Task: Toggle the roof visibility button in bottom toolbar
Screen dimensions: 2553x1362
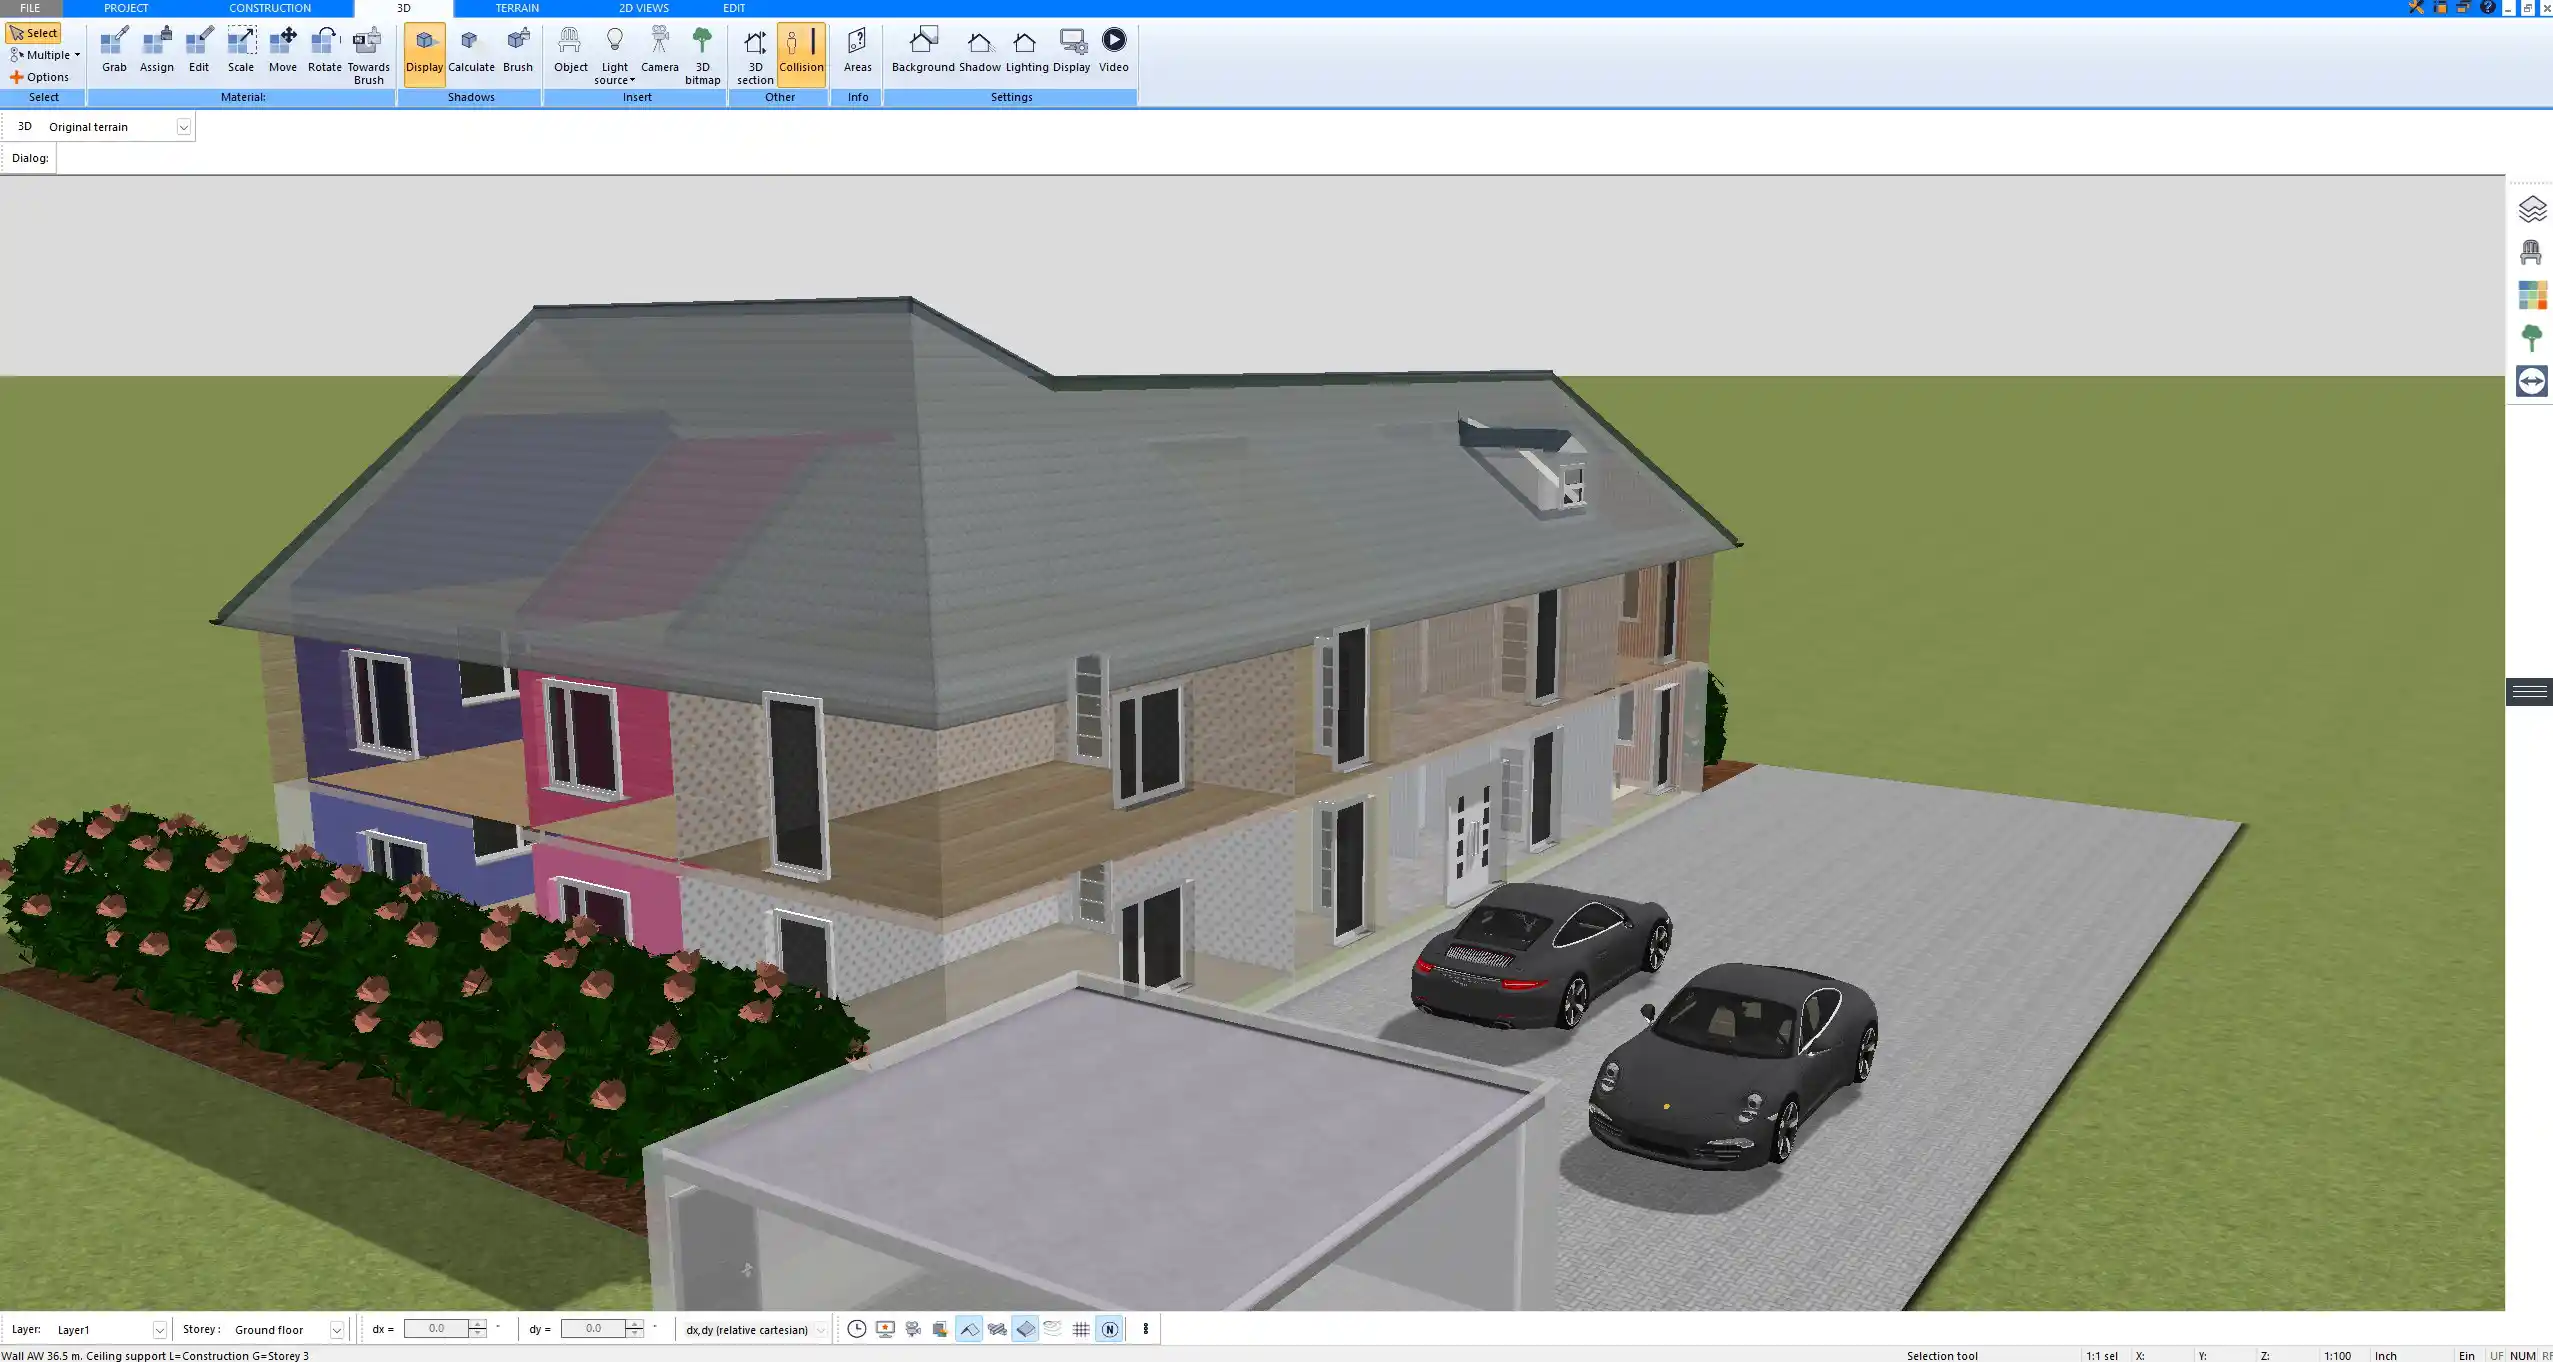Action: [969, 1329]
